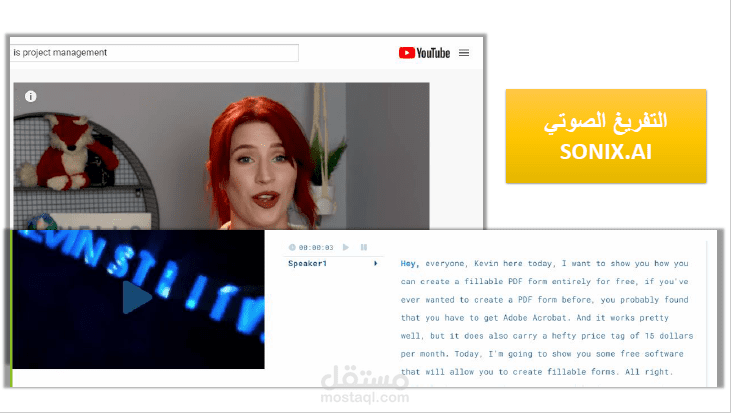Click the transcript line starting 'that will allow you'

[x=537, y=372]
